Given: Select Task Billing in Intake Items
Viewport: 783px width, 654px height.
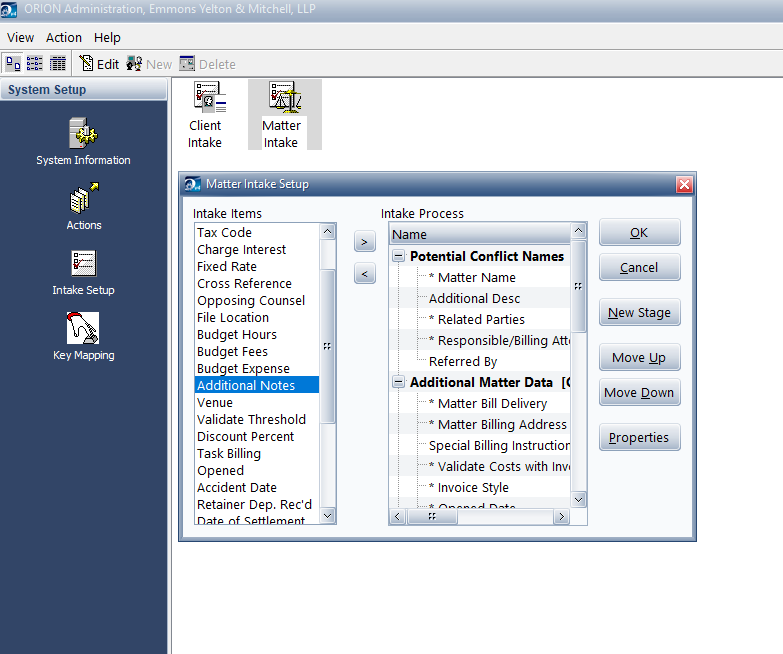Looking at the screenshot, I should click(257, 453).
